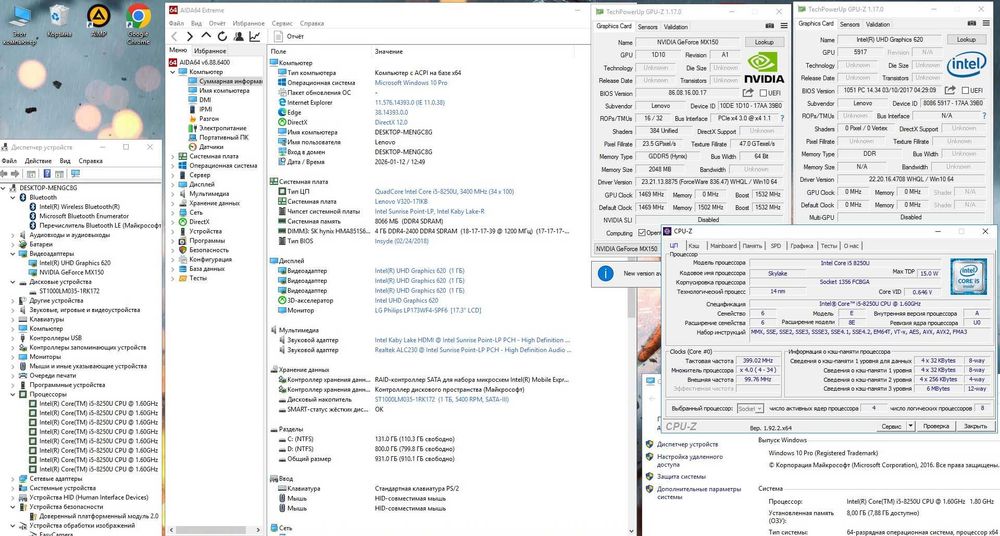
Task: Open Sensors tab in NVIDIA GPU-Z window
Action: pyautogui.click(x=647, y=27)
